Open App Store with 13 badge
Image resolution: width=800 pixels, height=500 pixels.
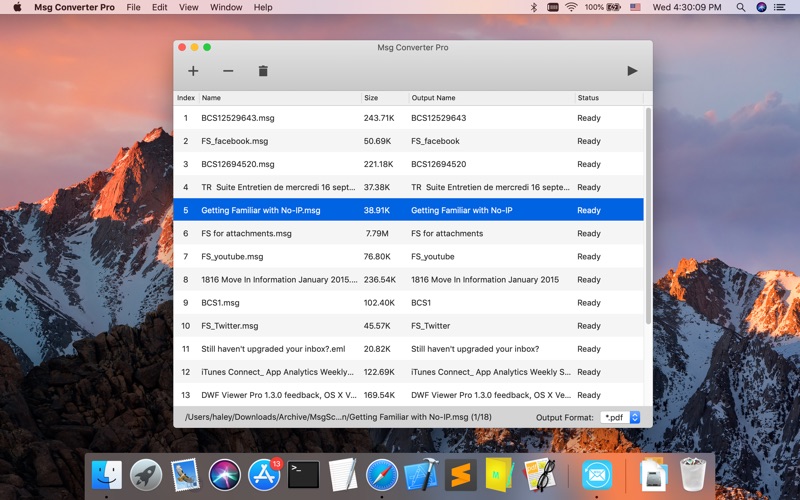(264, 474)
